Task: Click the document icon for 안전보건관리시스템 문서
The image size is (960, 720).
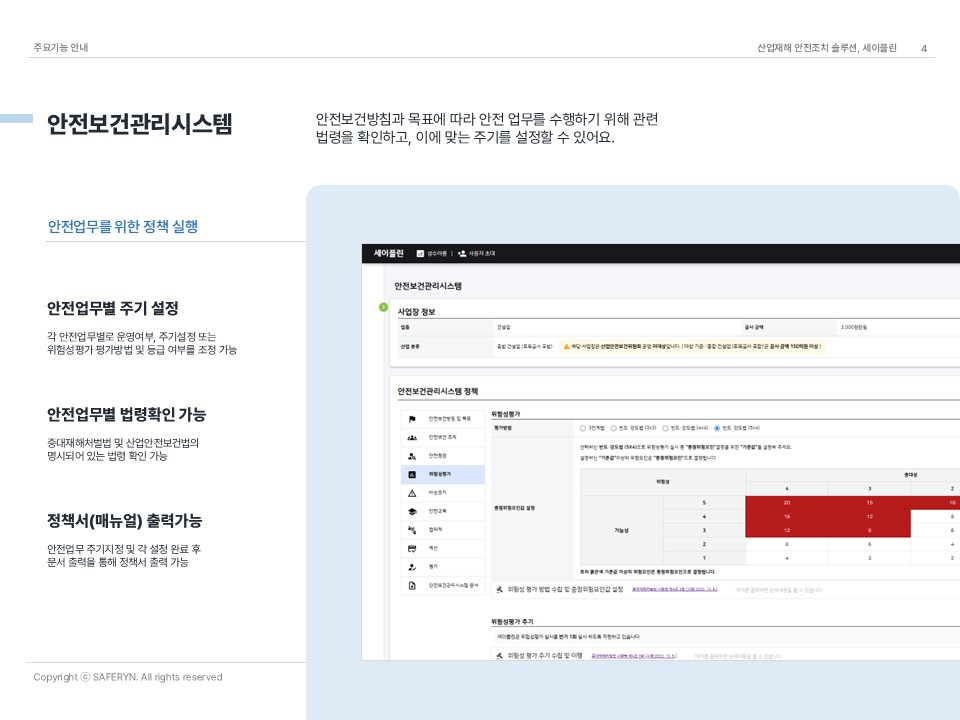Action: [x=412, y=585]
